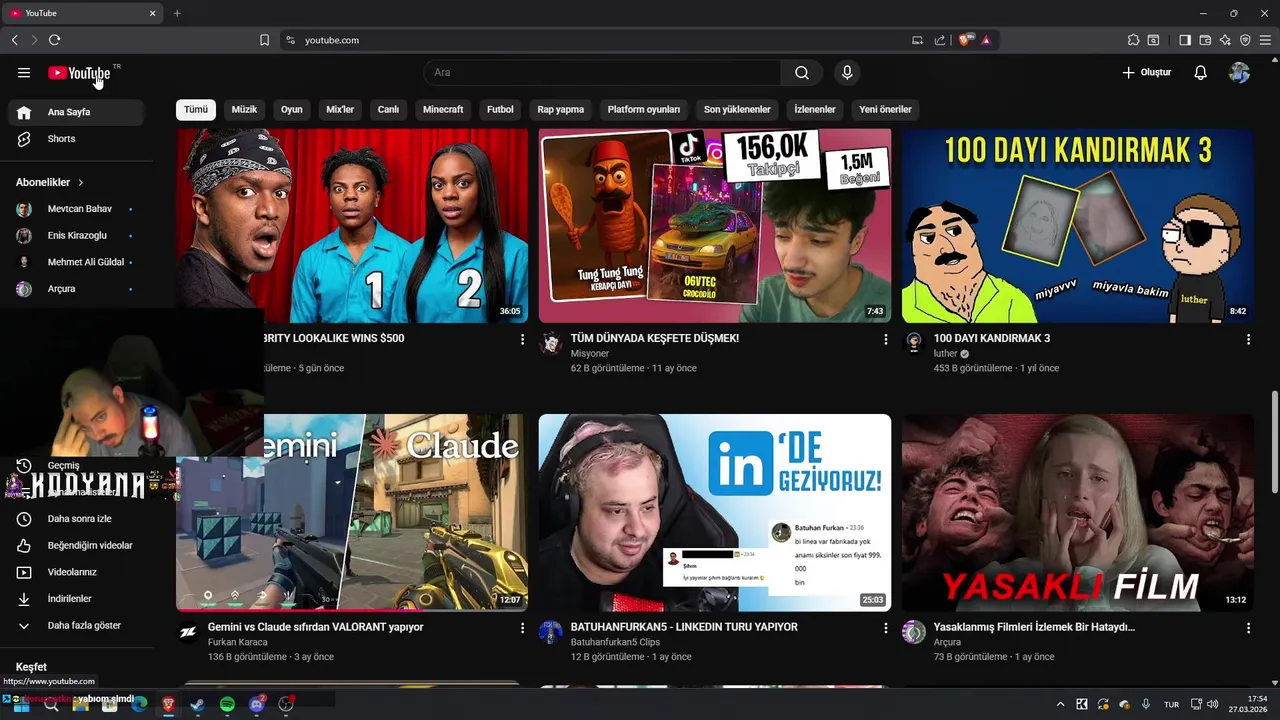1280x720 pixels.
Task: Open the YouTube hamburger guide menu
Action: 24,72
